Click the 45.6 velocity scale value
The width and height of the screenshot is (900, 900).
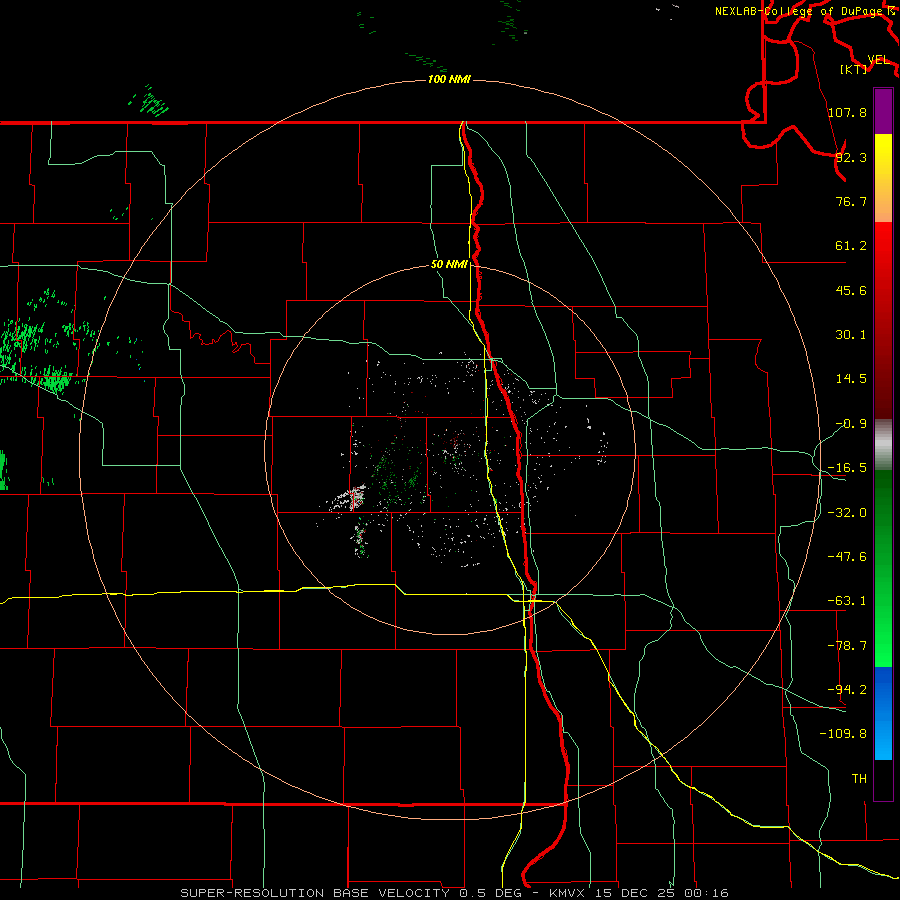click(851, 290)
